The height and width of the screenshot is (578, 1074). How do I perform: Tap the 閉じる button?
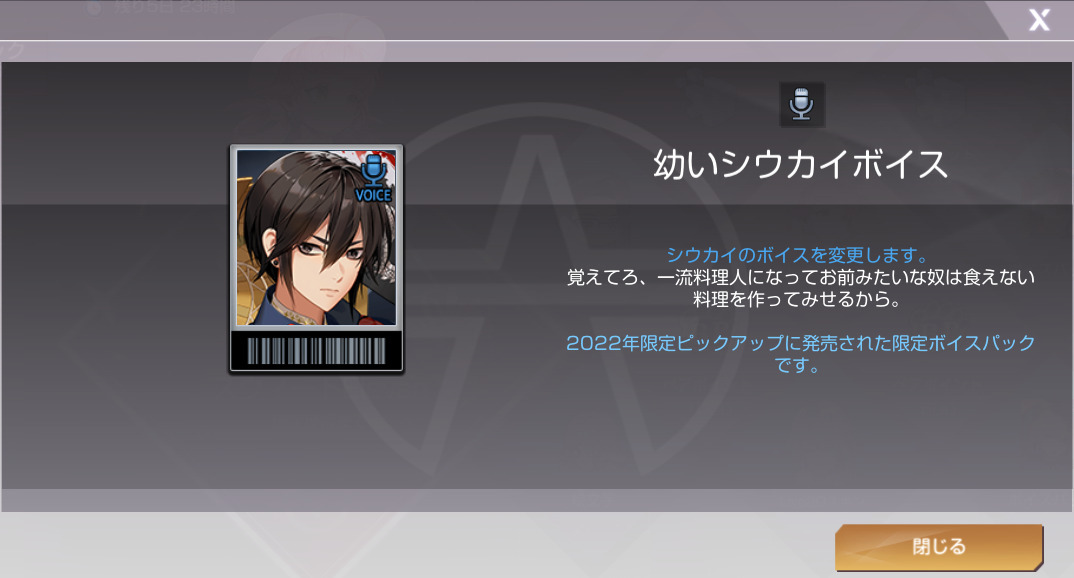938,546
